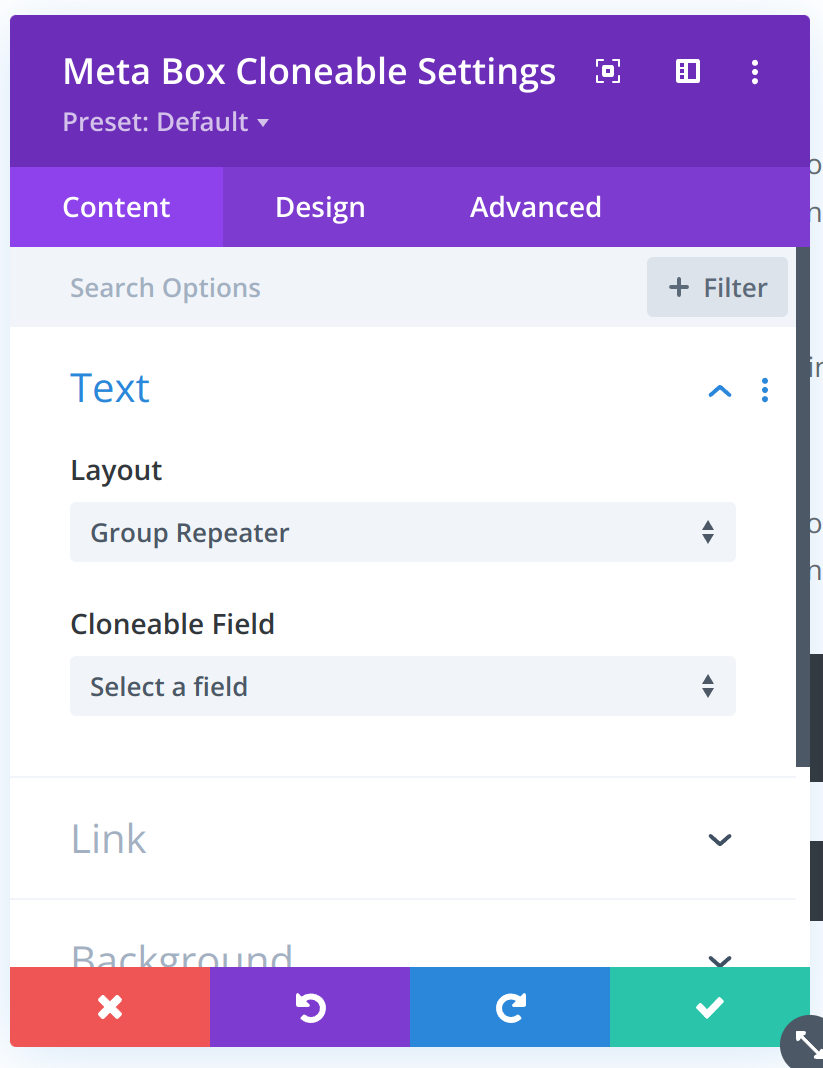Open the Layout dropdown showing Group Repeater

pos(403,532)
